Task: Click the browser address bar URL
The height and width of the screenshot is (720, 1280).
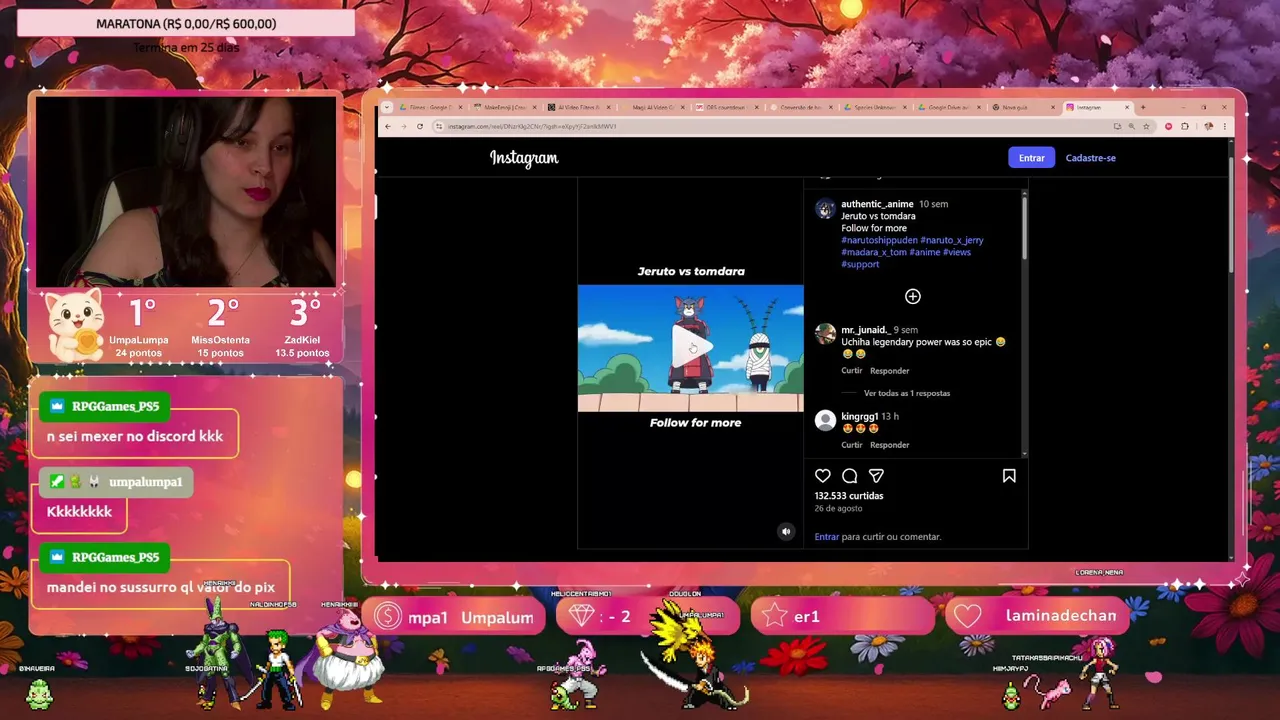Action: (x=532, y=126)
